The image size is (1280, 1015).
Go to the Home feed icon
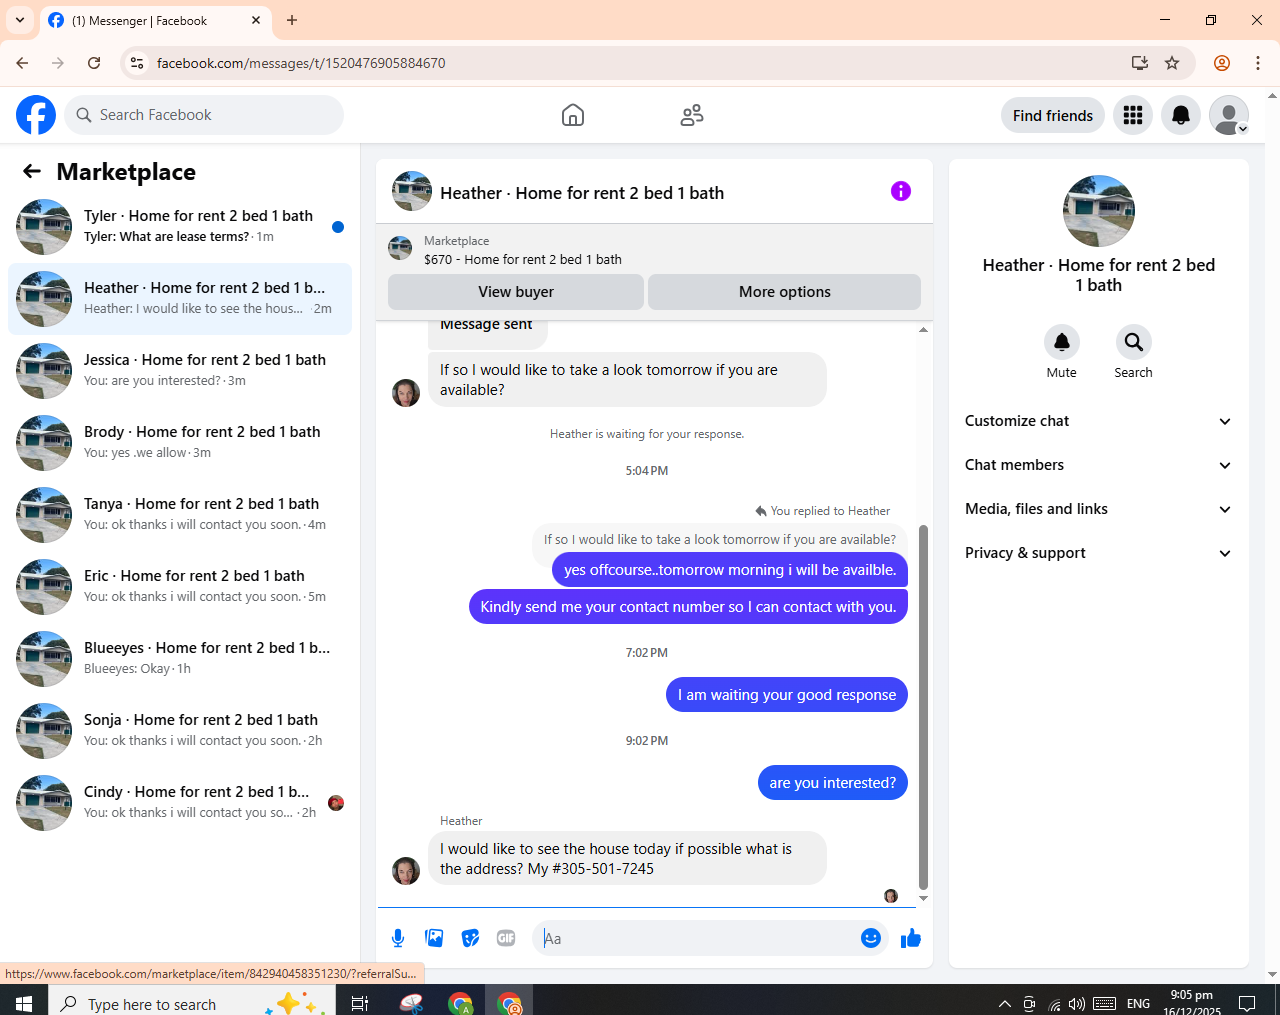tap(573, 115)
